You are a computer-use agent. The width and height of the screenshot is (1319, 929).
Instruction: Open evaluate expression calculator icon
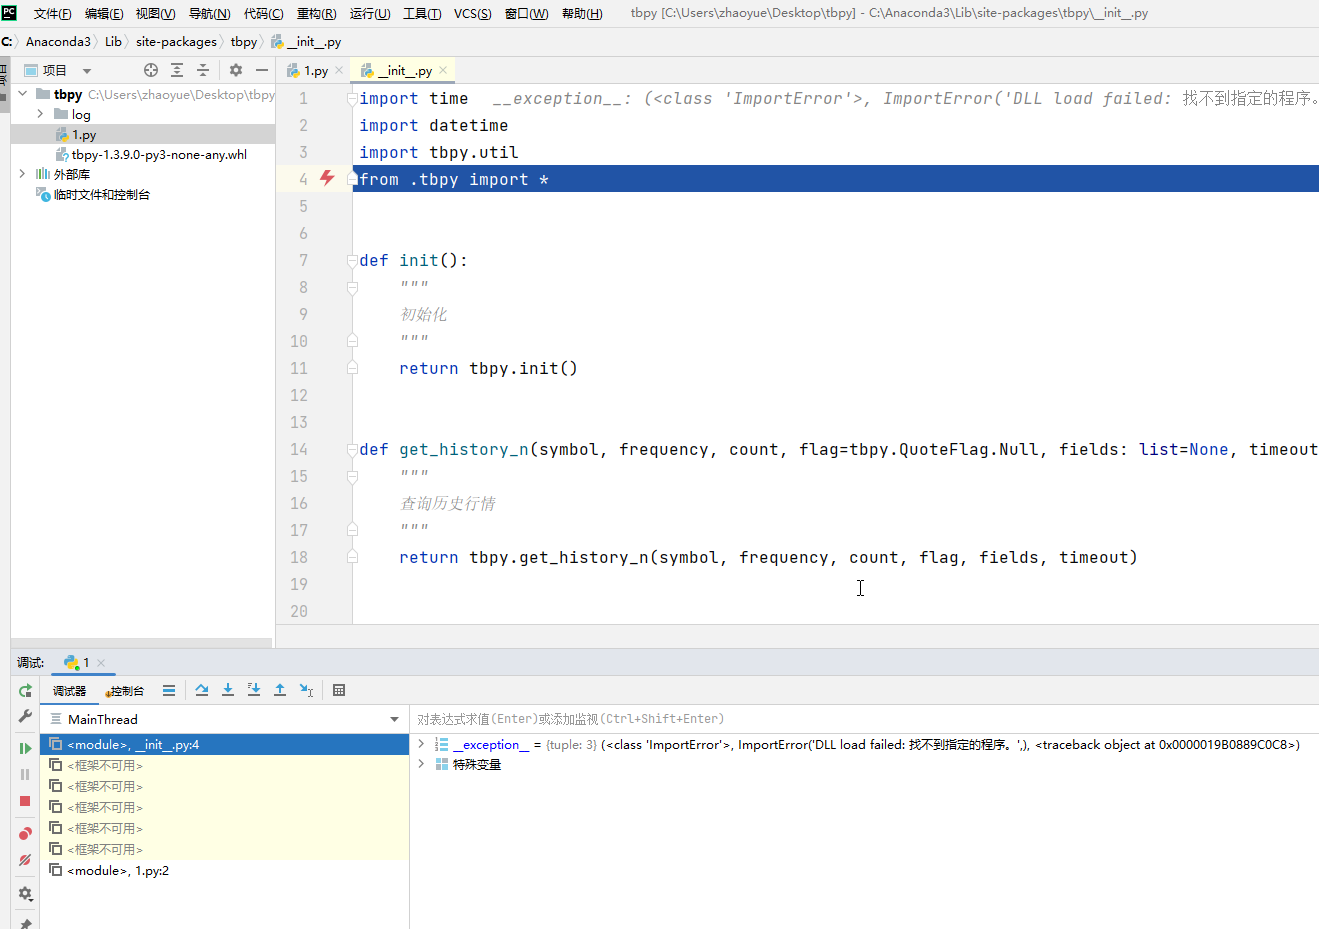pos(339,690)
